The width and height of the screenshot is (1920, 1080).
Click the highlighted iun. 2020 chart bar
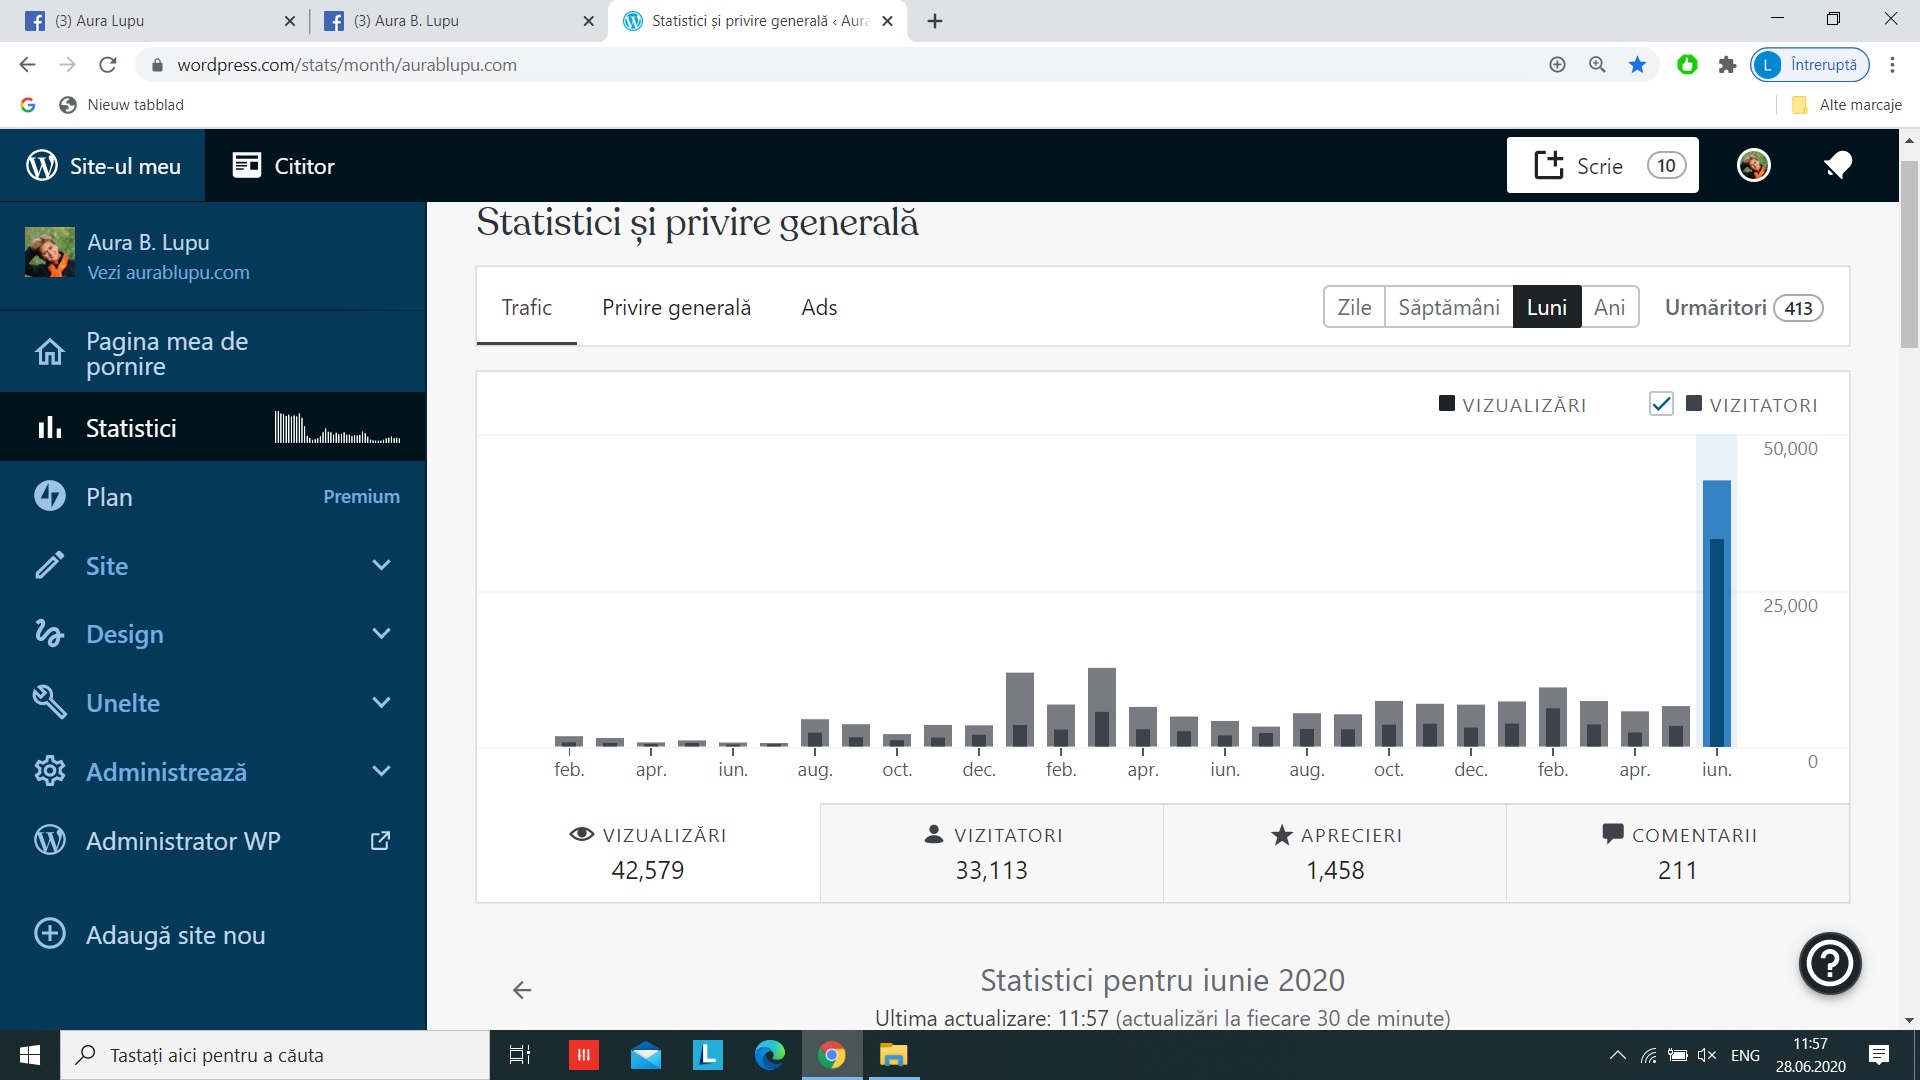(1716, 612)
